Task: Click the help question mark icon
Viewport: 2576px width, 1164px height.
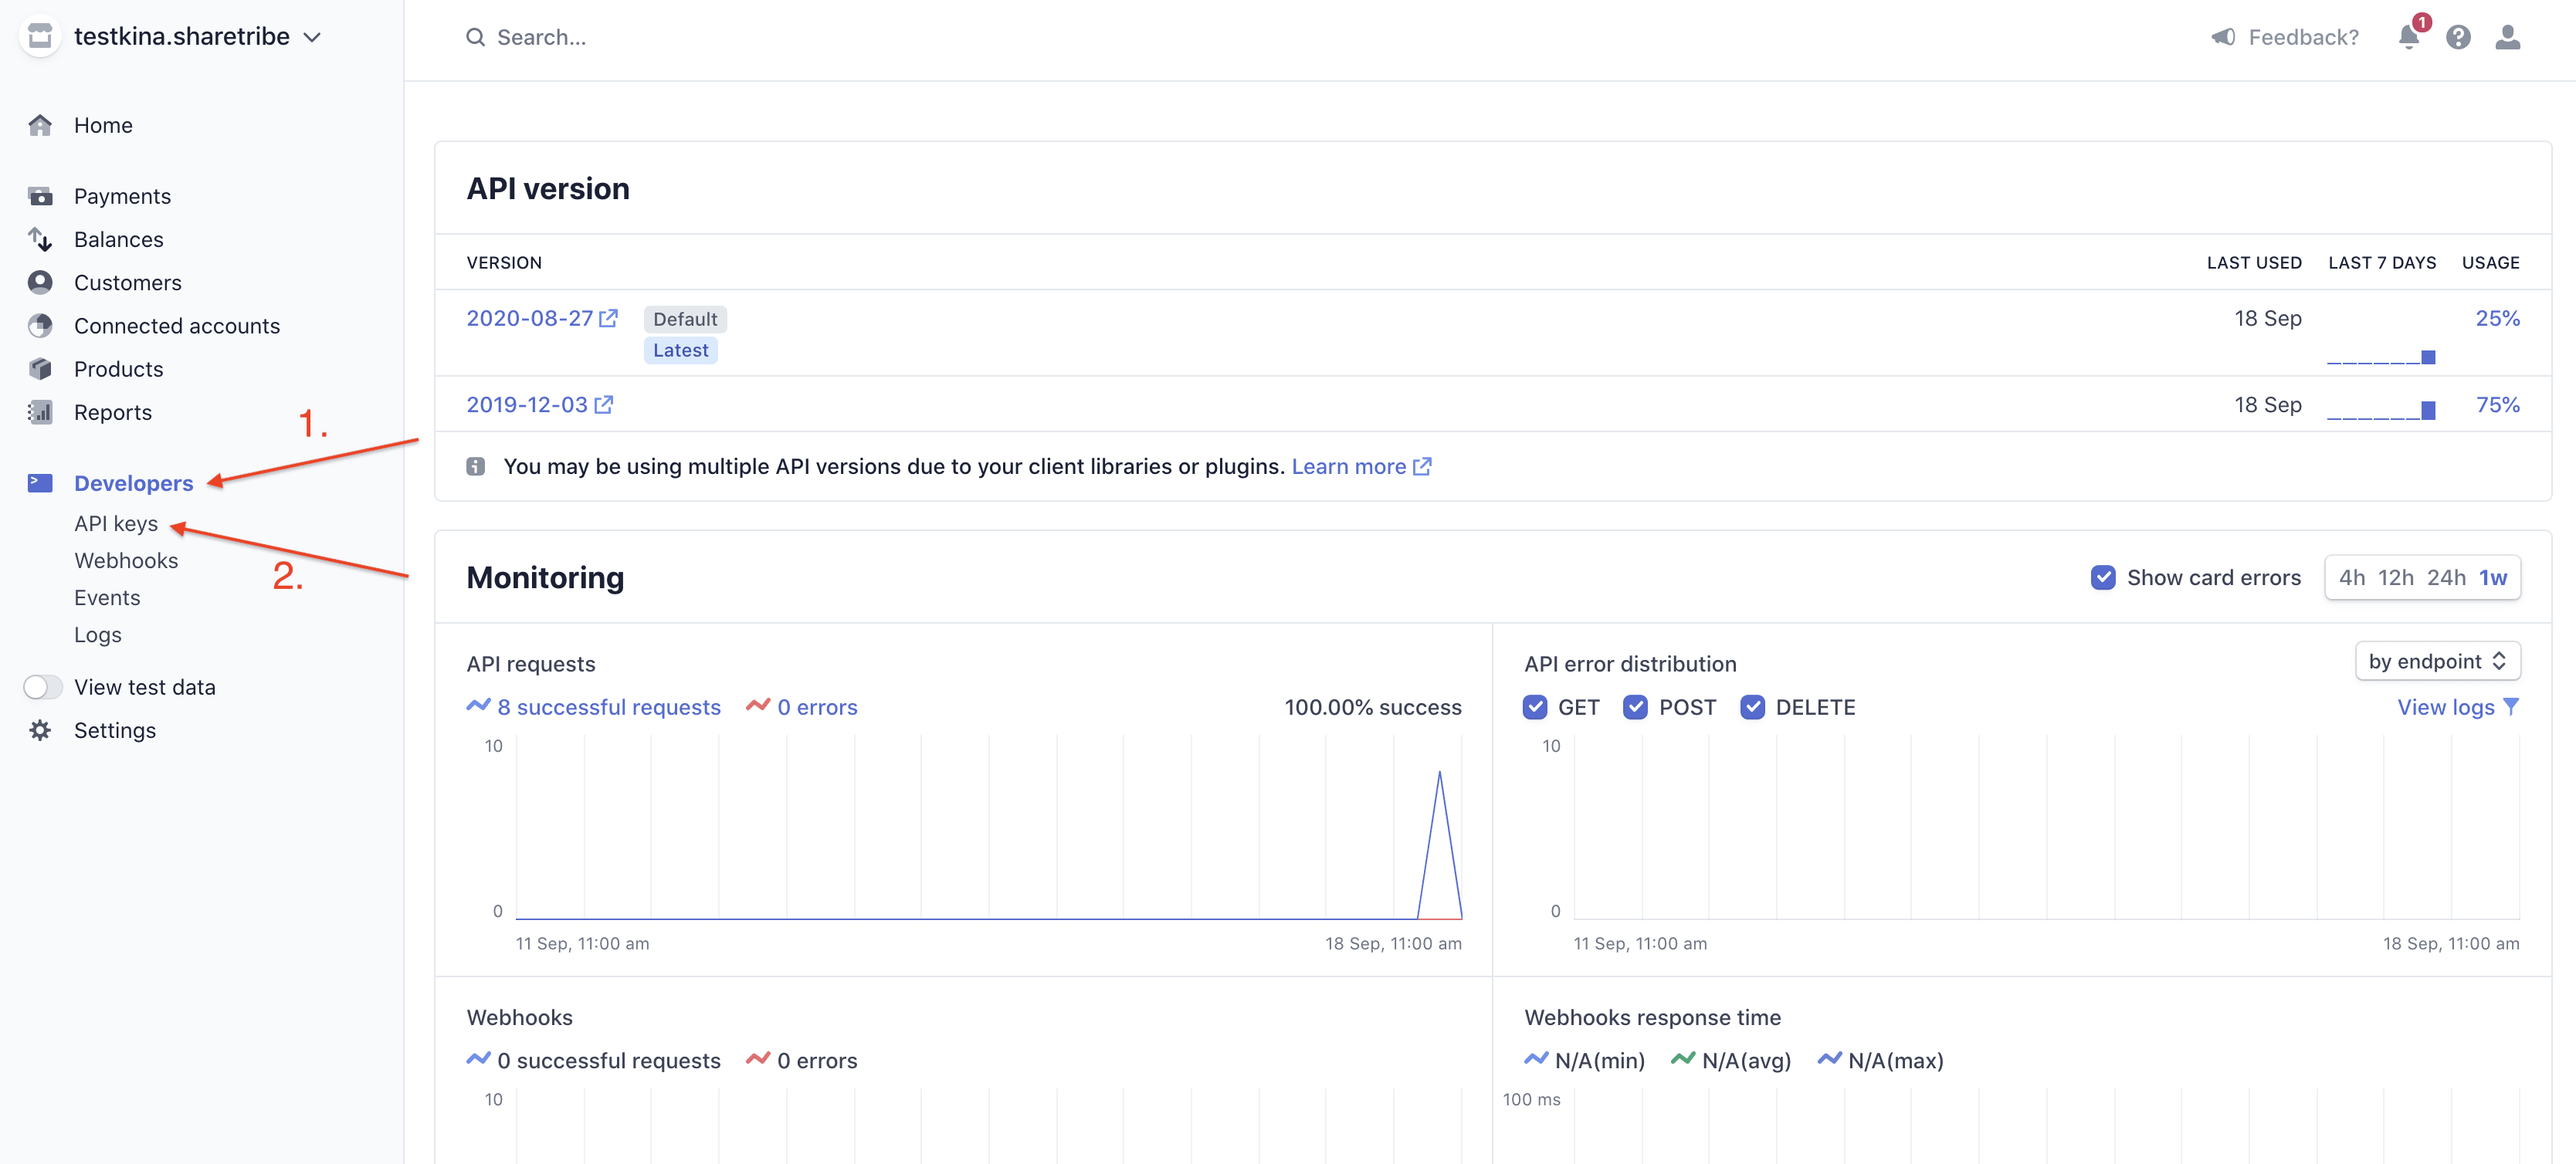Action: 2459,37
